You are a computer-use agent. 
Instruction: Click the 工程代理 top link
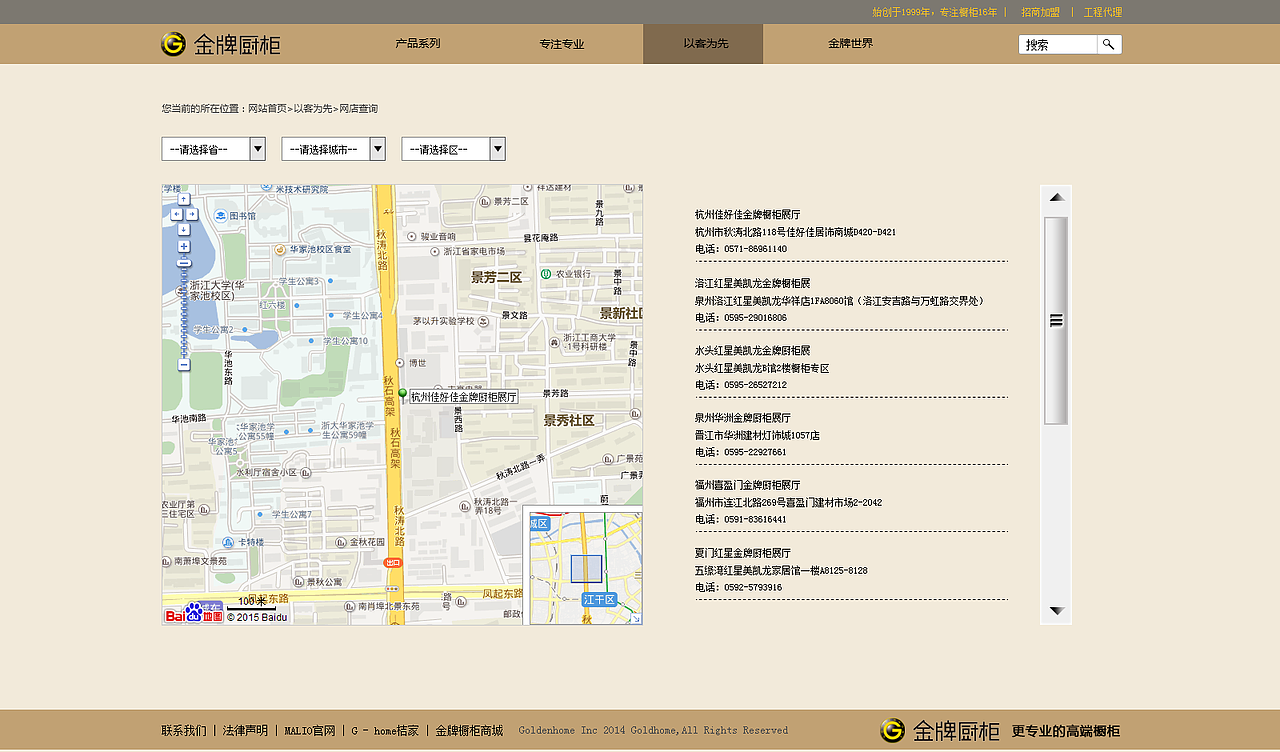(1103, 12)
